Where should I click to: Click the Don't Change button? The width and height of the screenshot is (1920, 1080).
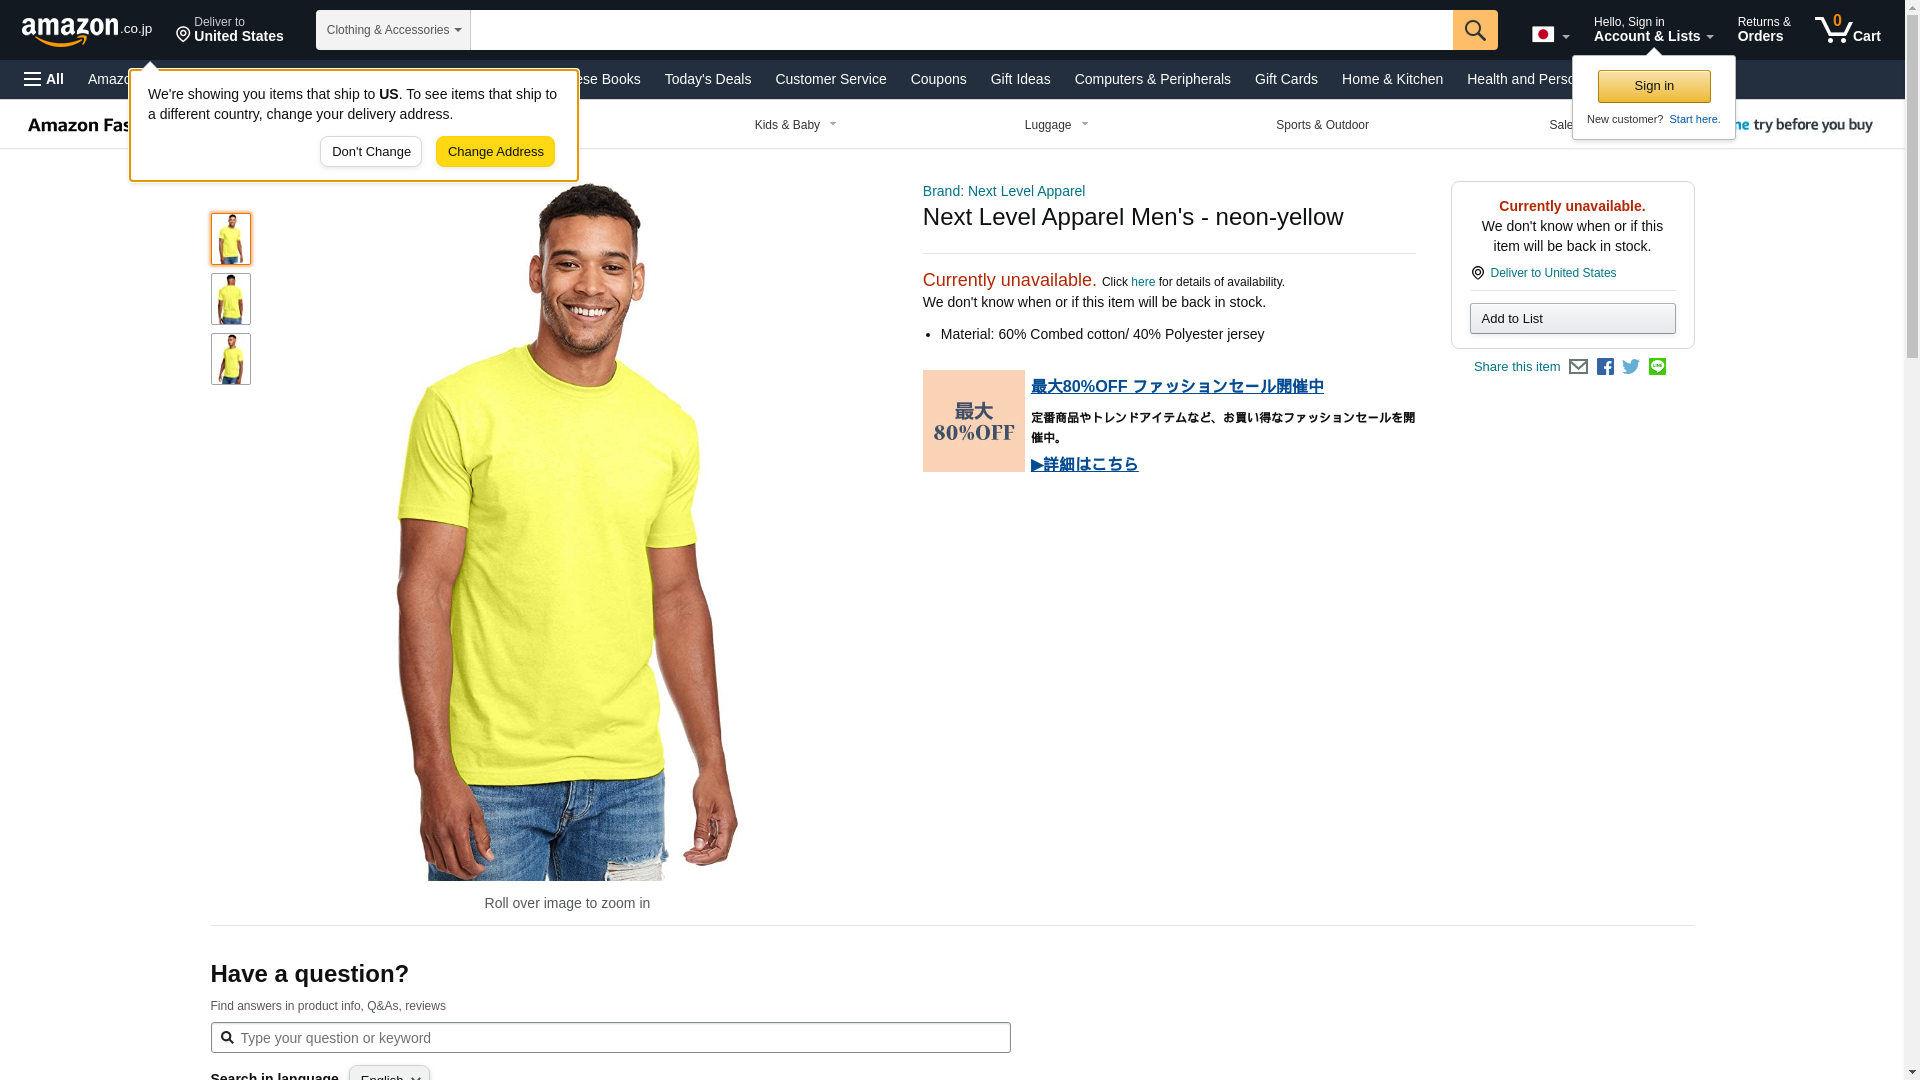371,152
